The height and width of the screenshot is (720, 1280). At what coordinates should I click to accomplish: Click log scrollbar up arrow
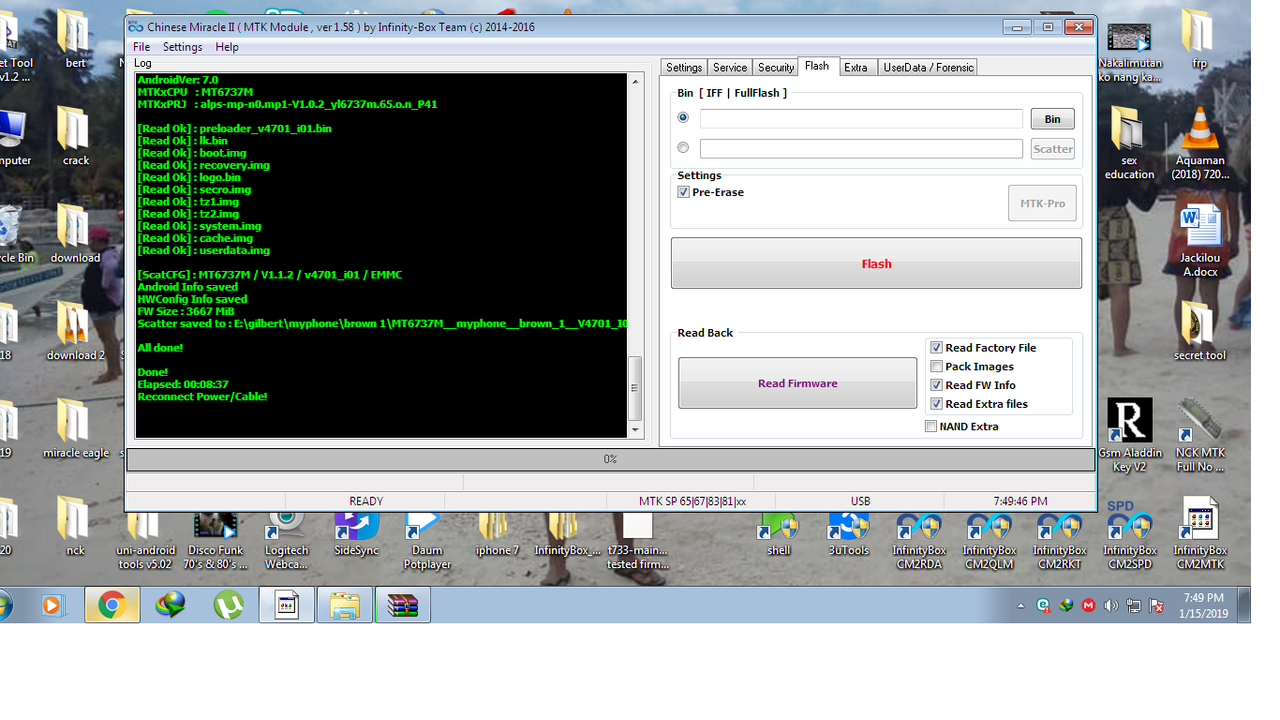(635, 81)
